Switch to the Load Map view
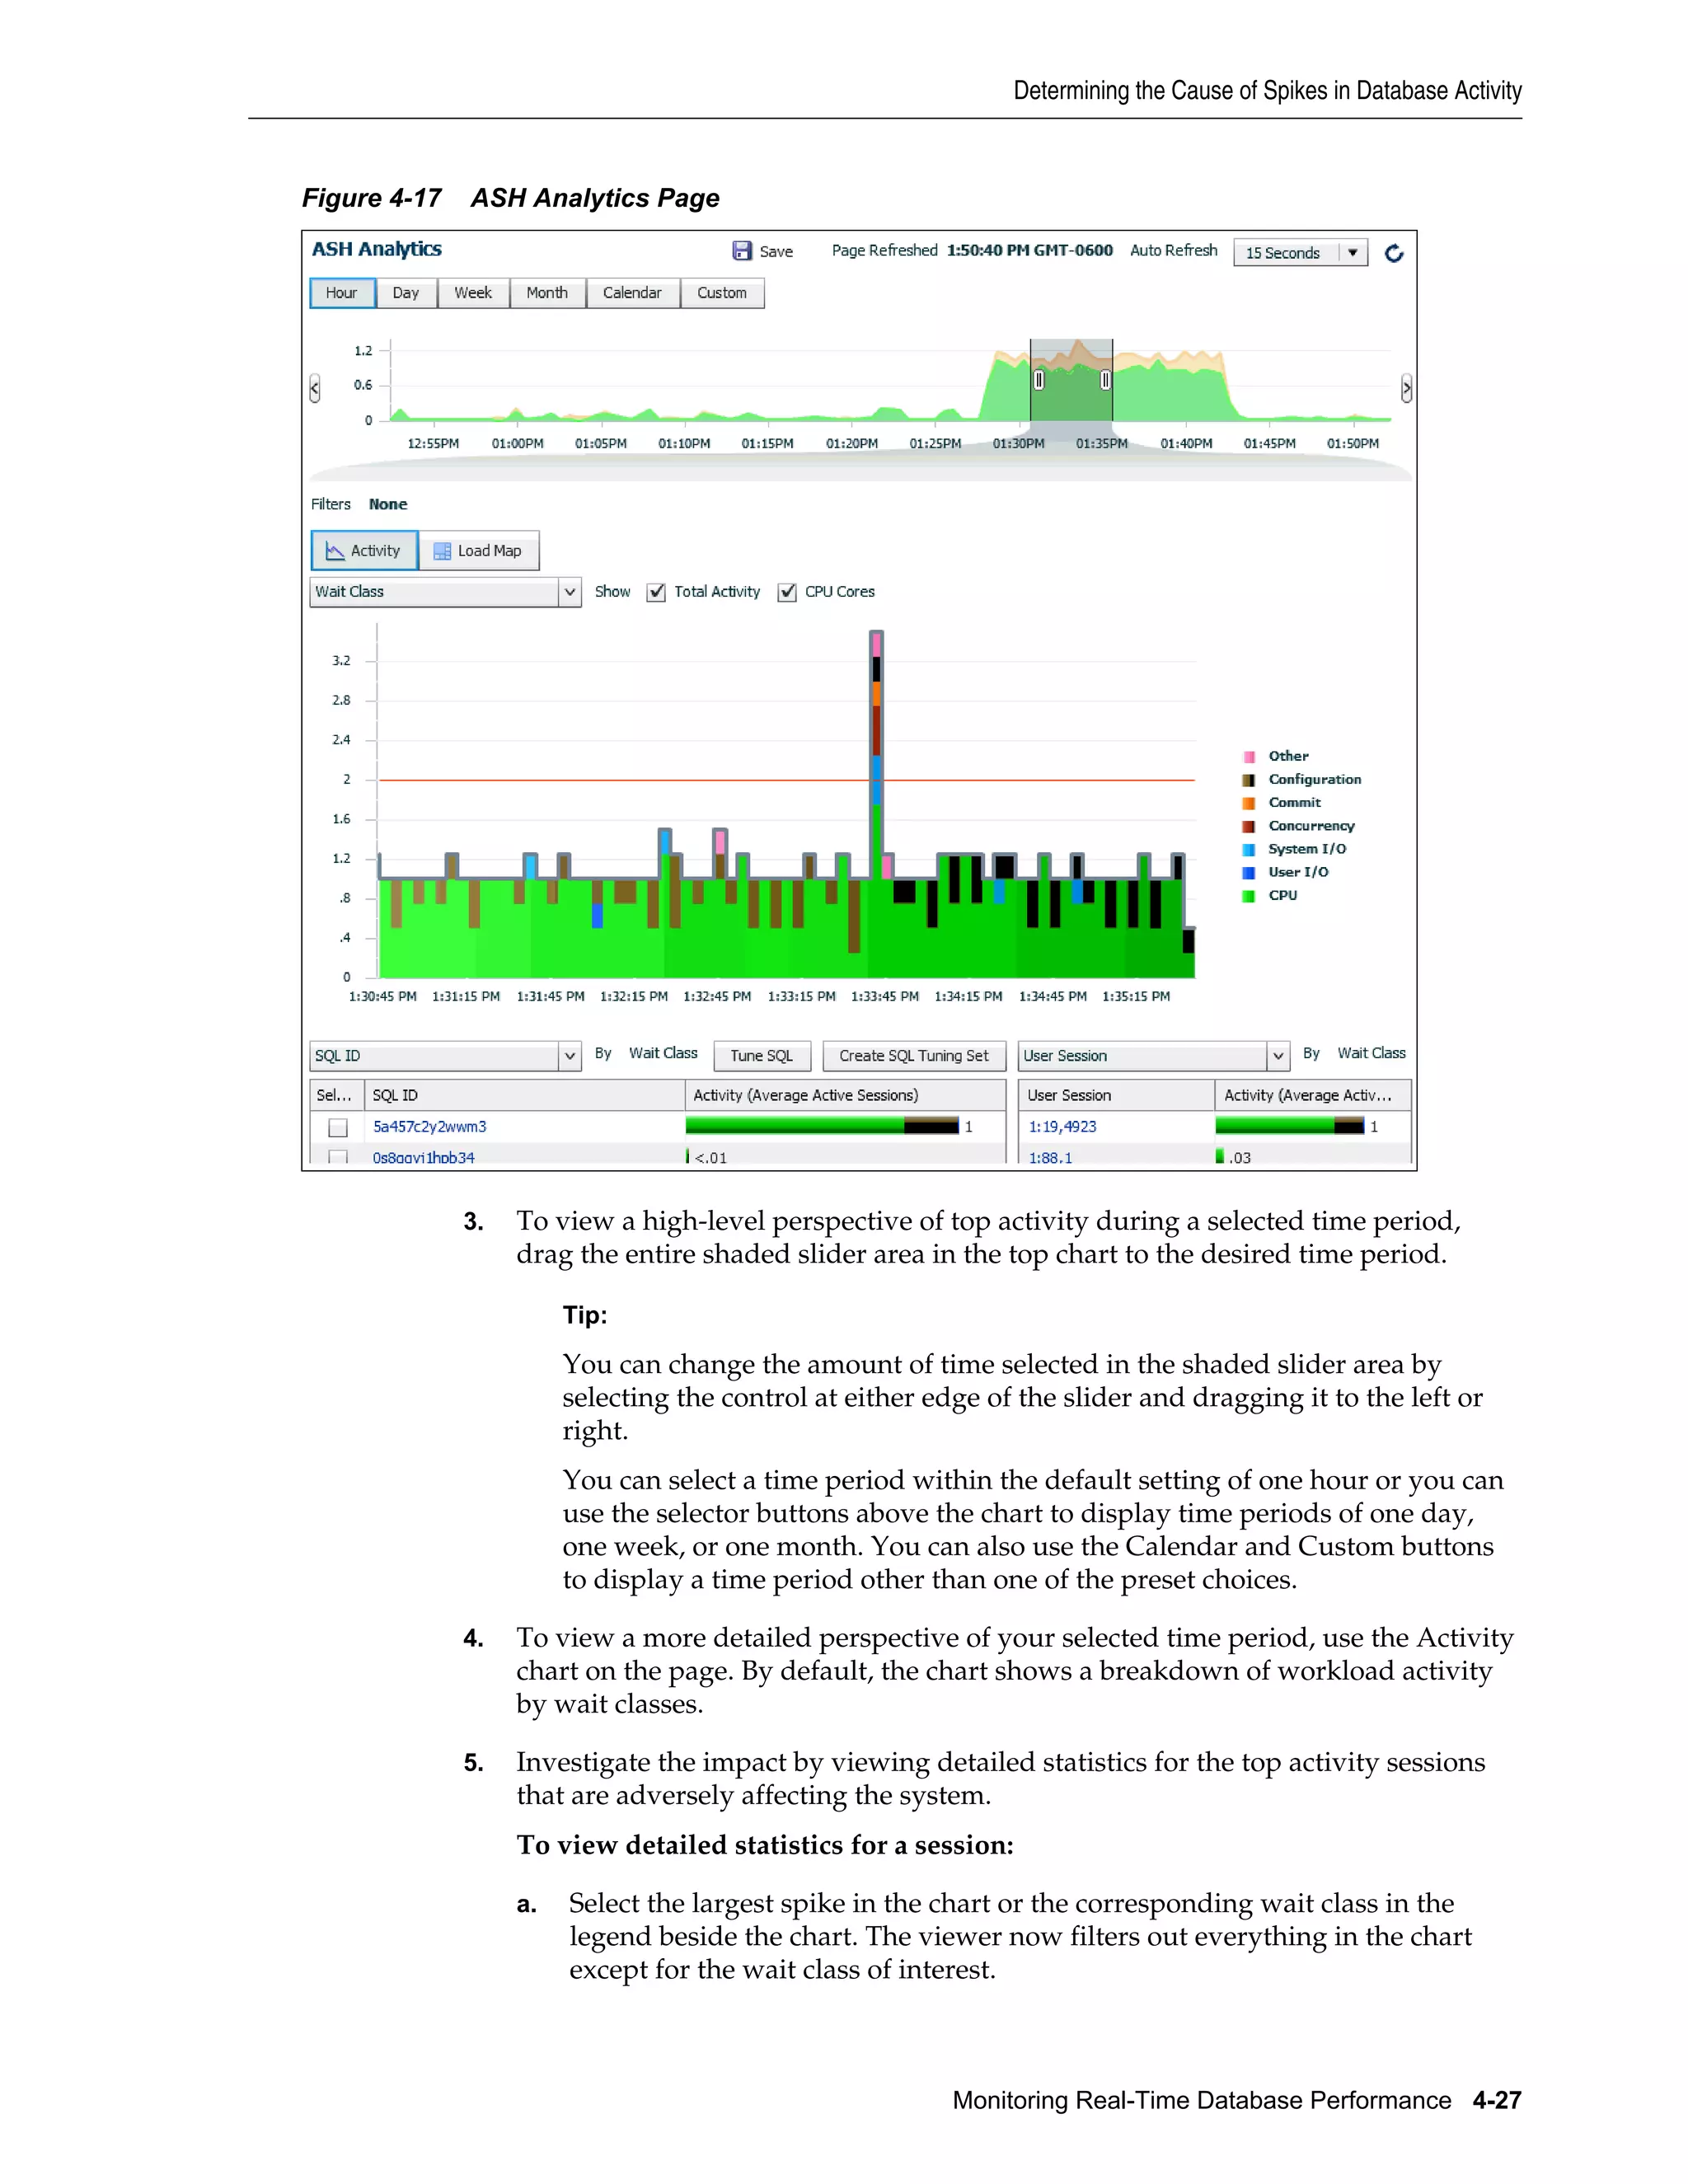Screen dimensions: 1688x2184 pyautogui.click(x=479, y=551)
